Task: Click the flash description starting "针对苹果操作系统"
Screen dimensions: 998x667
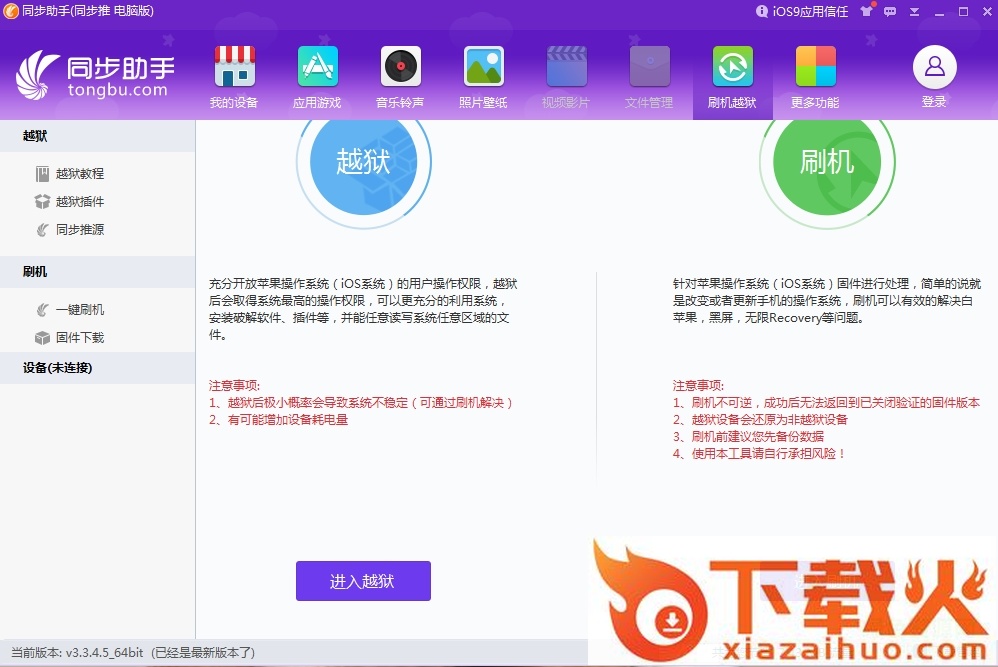Action: (827, 301)
